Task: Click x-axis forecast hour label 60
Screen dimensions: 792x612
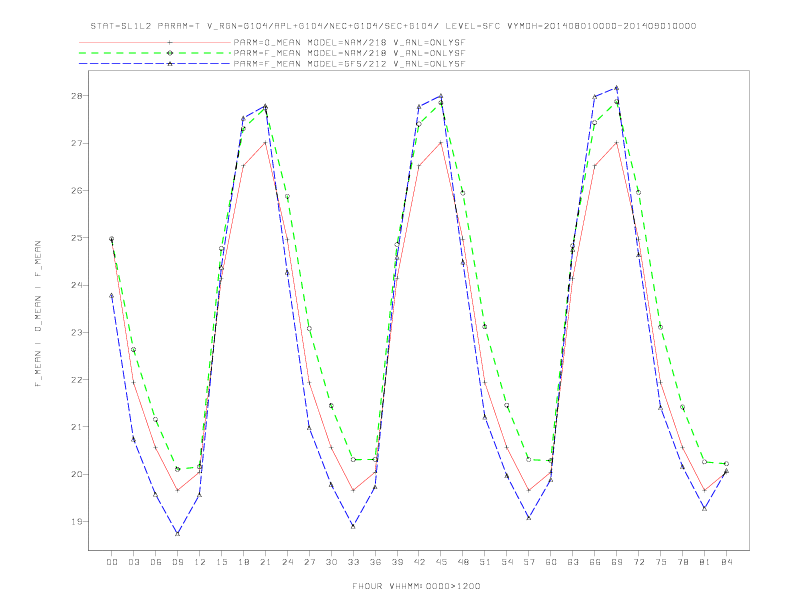Action: click(x=551, y=562)
